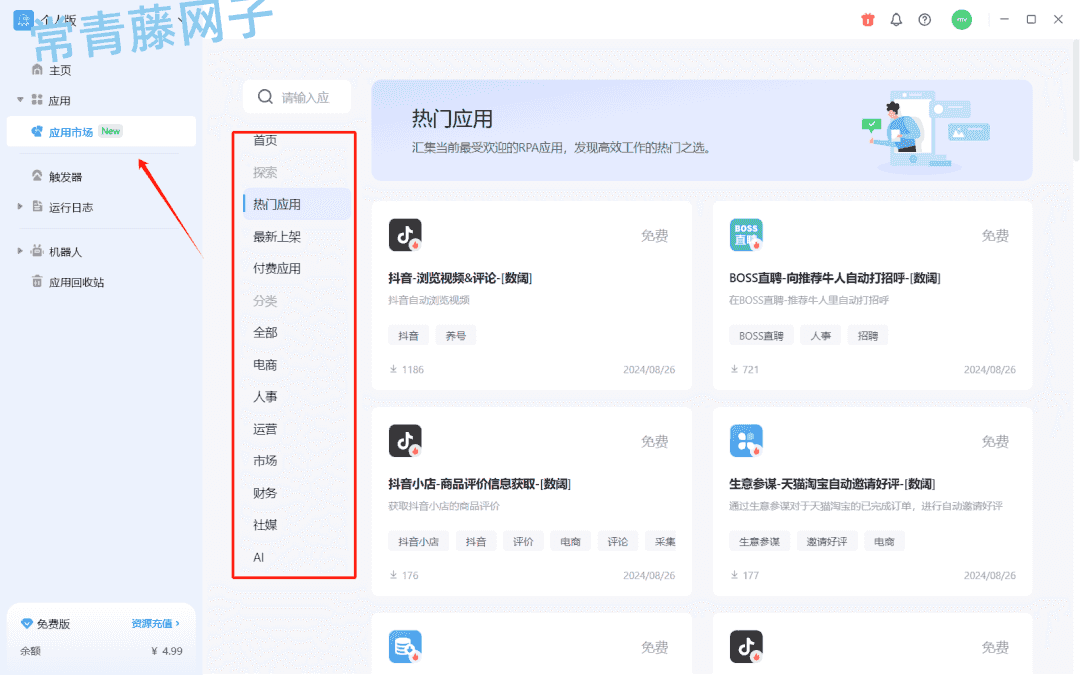Open 应用回收站 via its trash icon
The image size is (1080, 675).
pyautogui.click(x=37, y=281)
